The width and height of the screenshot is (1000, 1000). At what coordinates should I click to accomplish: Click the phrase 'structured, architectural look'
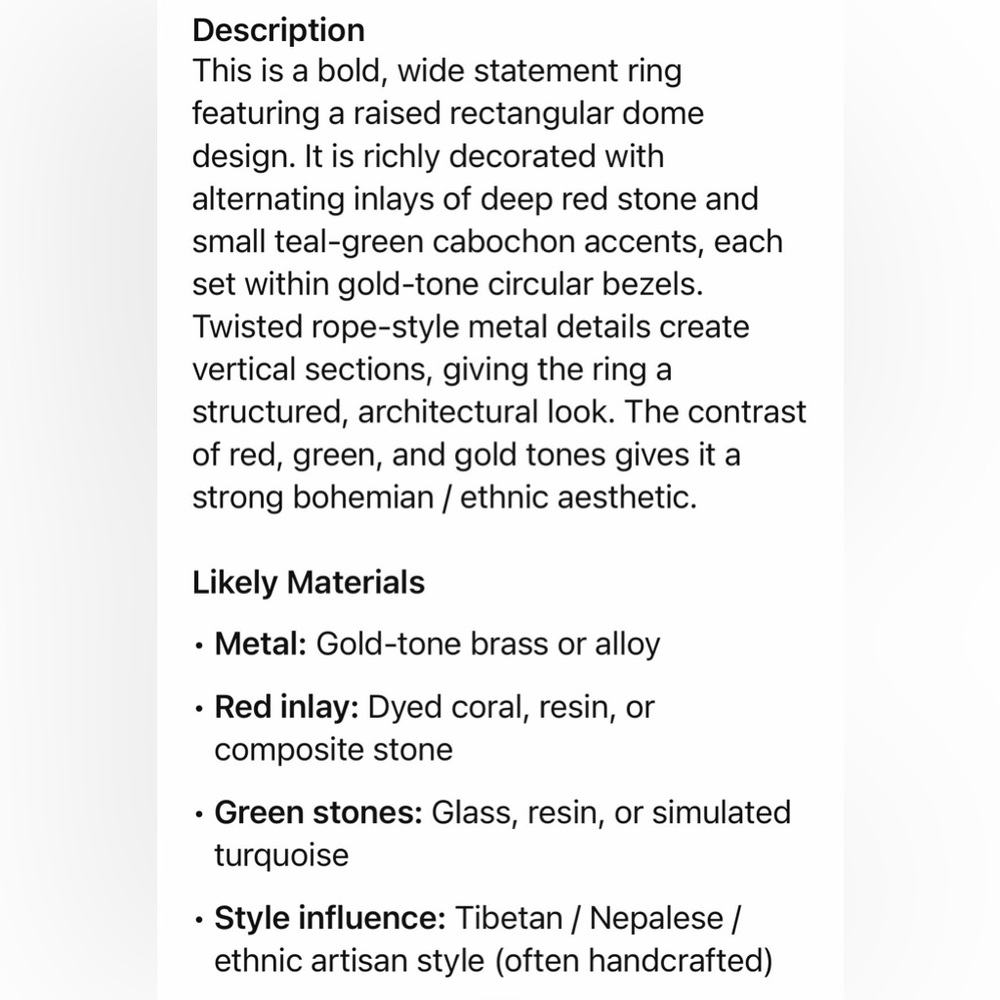401,413
